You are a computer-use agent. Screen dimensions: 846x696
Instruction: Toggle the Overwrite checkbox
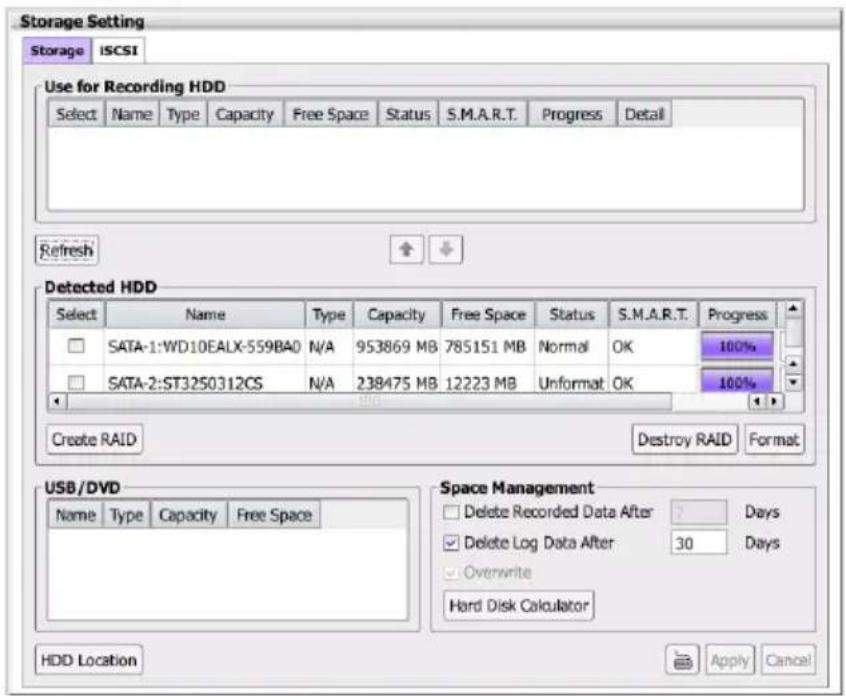(x=451, y=572)
